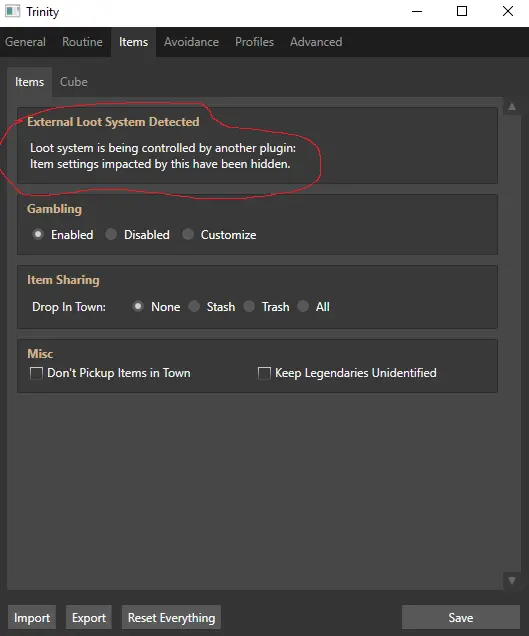Click the Reset Everything button
529x636 pixels.
(172, 617)
